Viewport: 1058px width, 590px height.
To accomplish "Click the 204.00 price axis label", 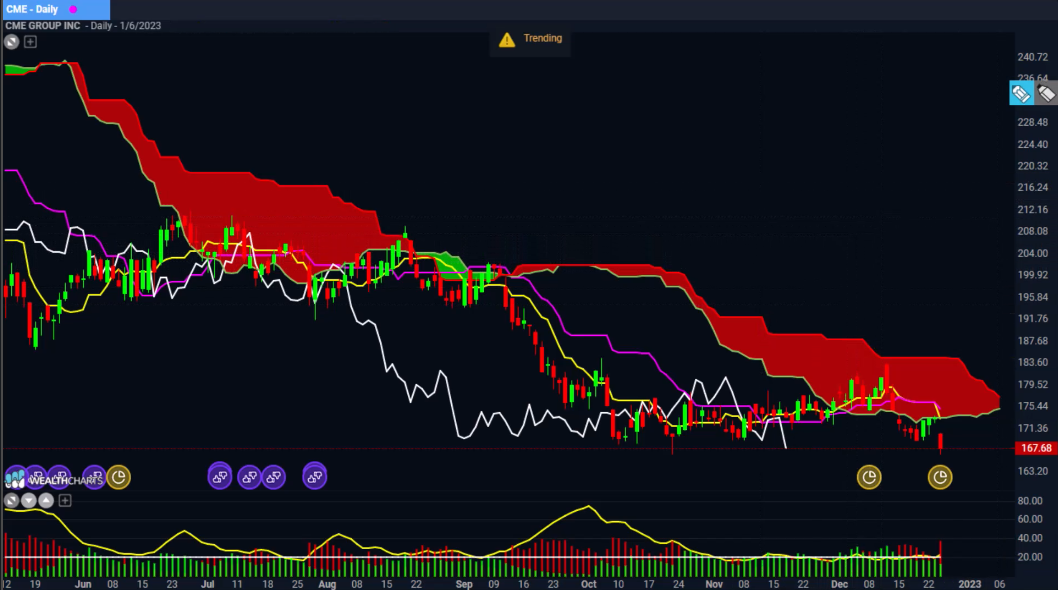I will click(x=1032, y=253).
